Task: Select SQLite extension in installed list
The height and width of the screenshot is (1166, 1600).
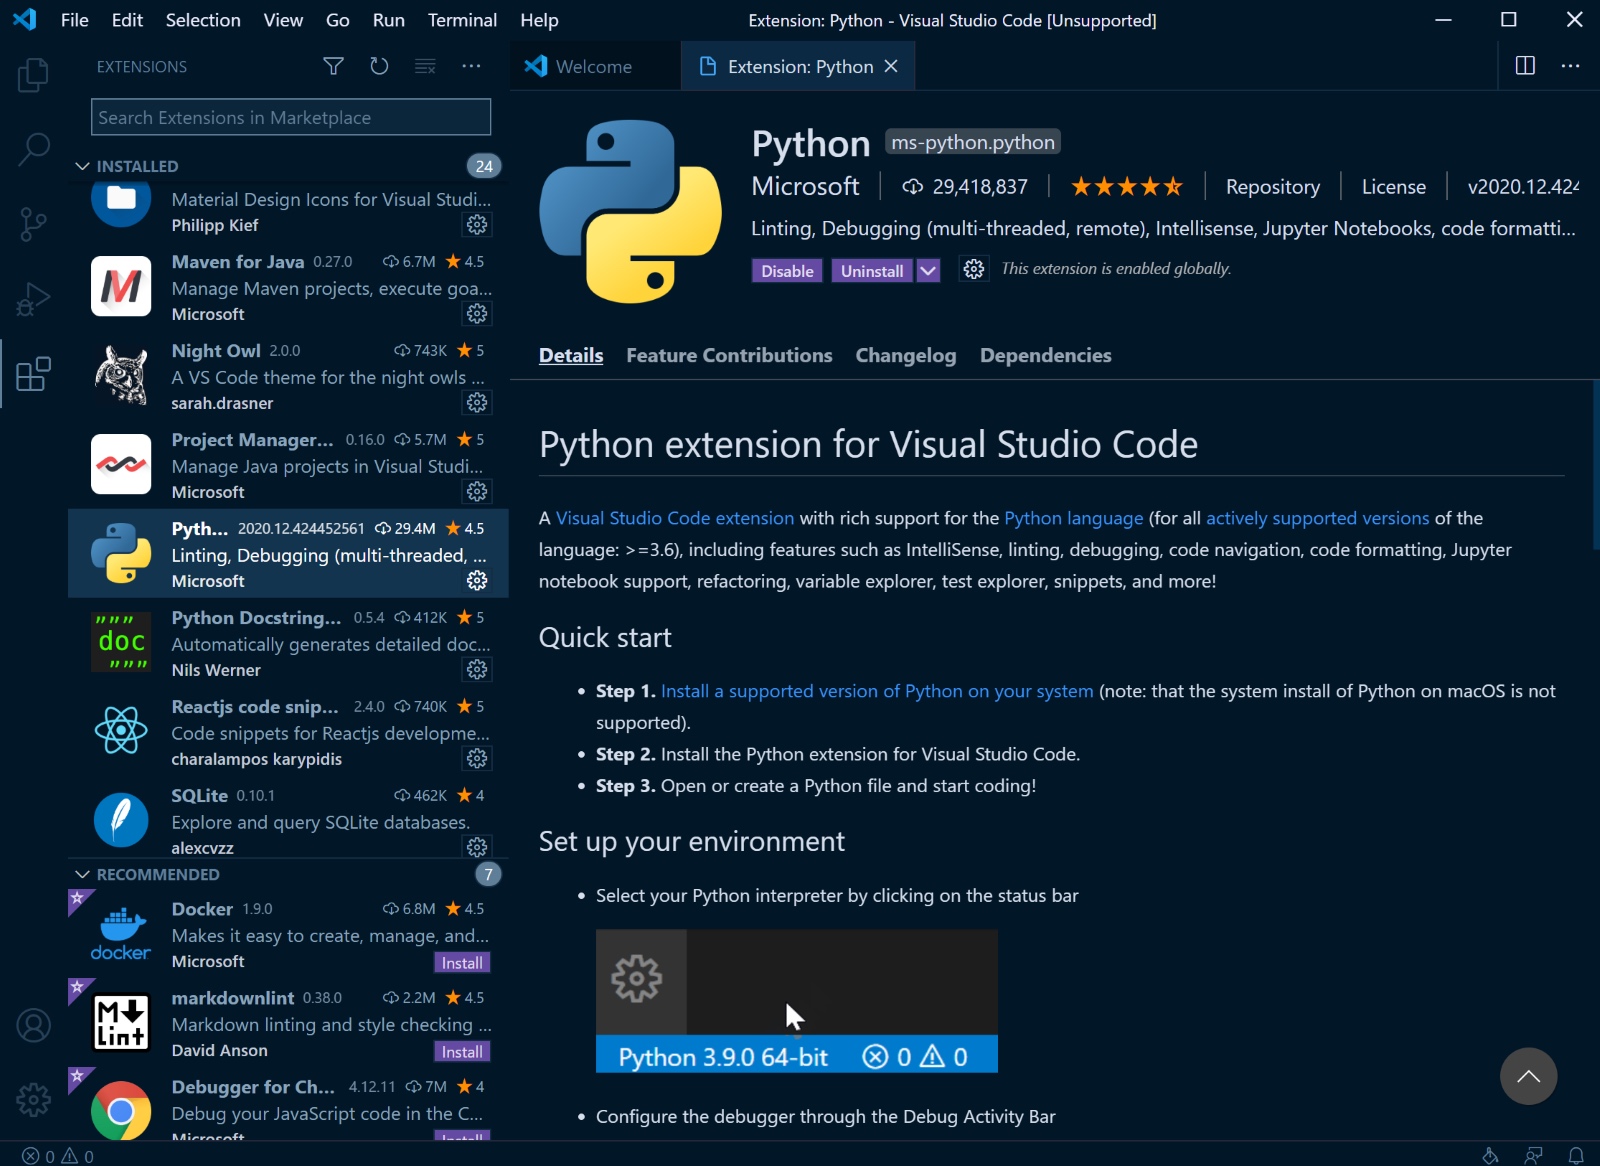Action: click(x=288, y=820)
